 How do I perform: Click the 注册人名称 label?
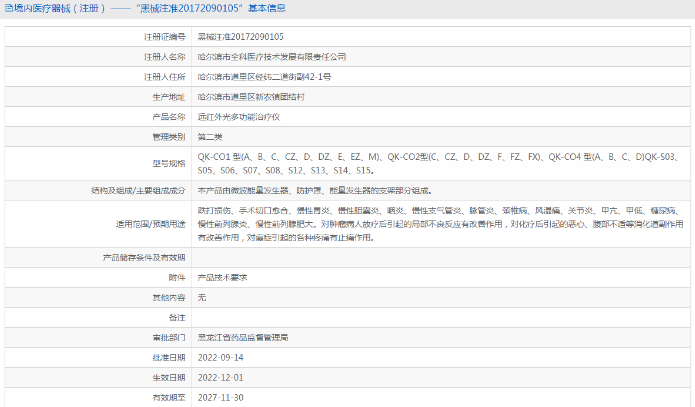point(164,57)
